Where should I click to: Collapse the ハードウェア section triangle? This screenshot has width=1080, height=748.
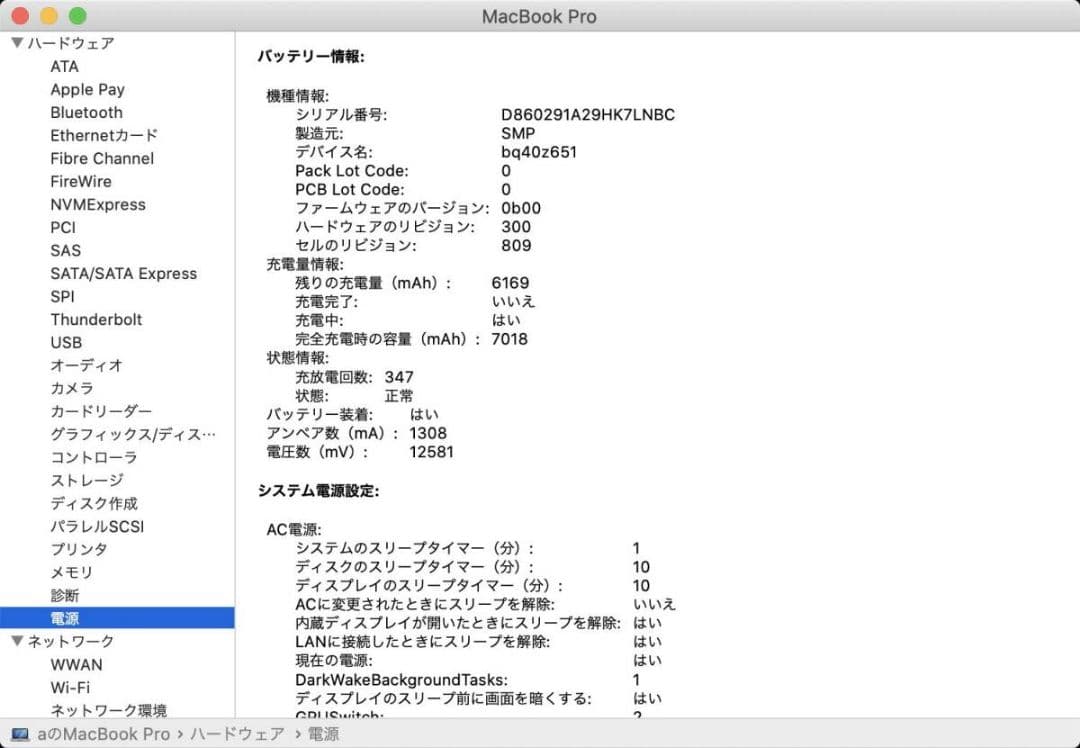click(16, 42)
